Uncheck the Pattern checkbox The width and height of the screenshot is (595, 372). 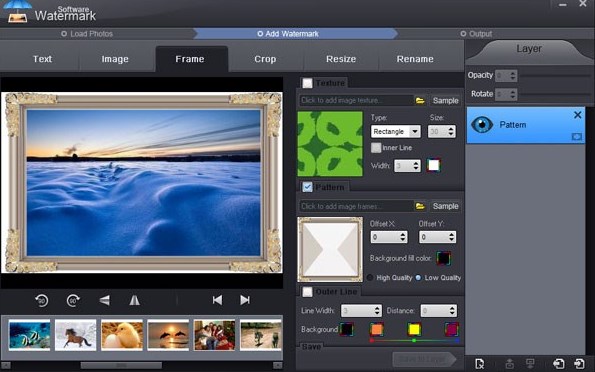coord(308,187)
